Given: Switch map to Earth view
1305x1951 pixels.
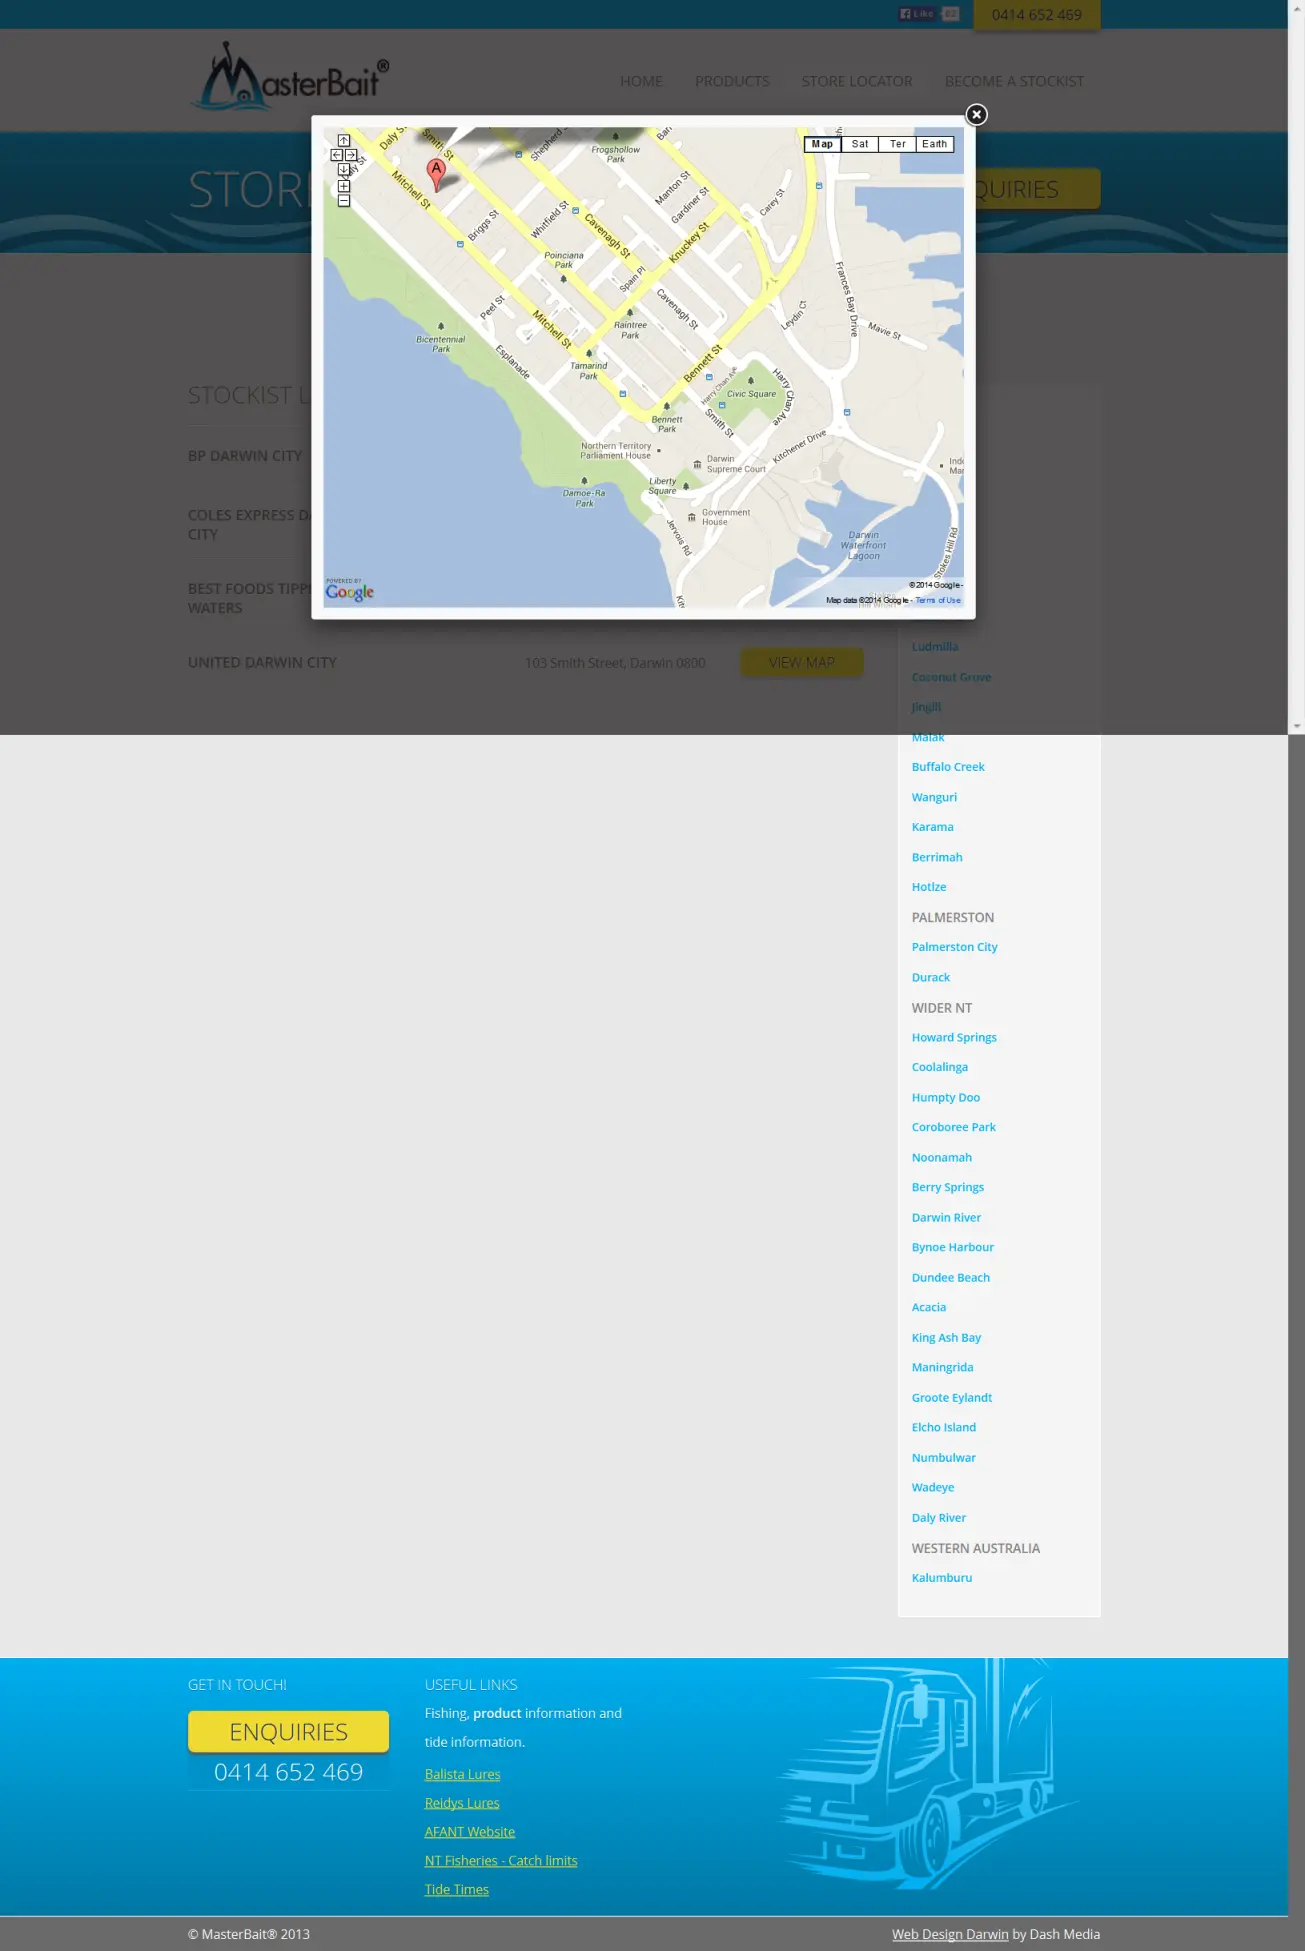Looking at the screenshot, I should (934, 144).
